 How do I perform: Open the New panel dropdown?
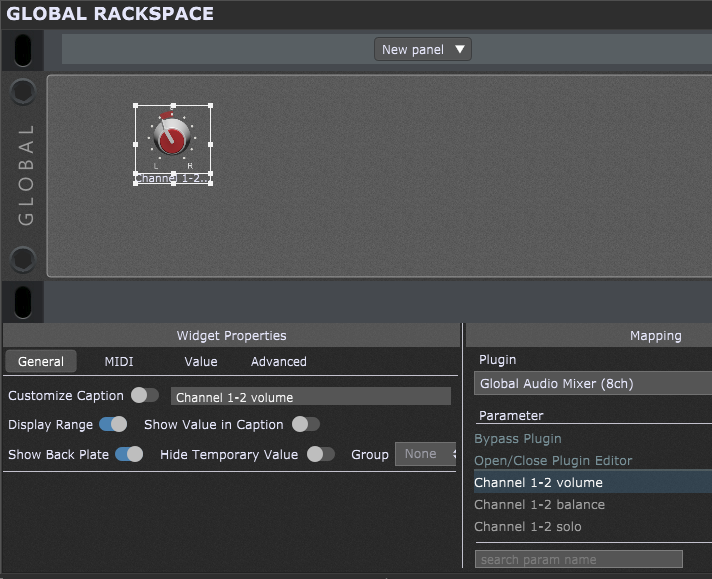pos(423,49)
